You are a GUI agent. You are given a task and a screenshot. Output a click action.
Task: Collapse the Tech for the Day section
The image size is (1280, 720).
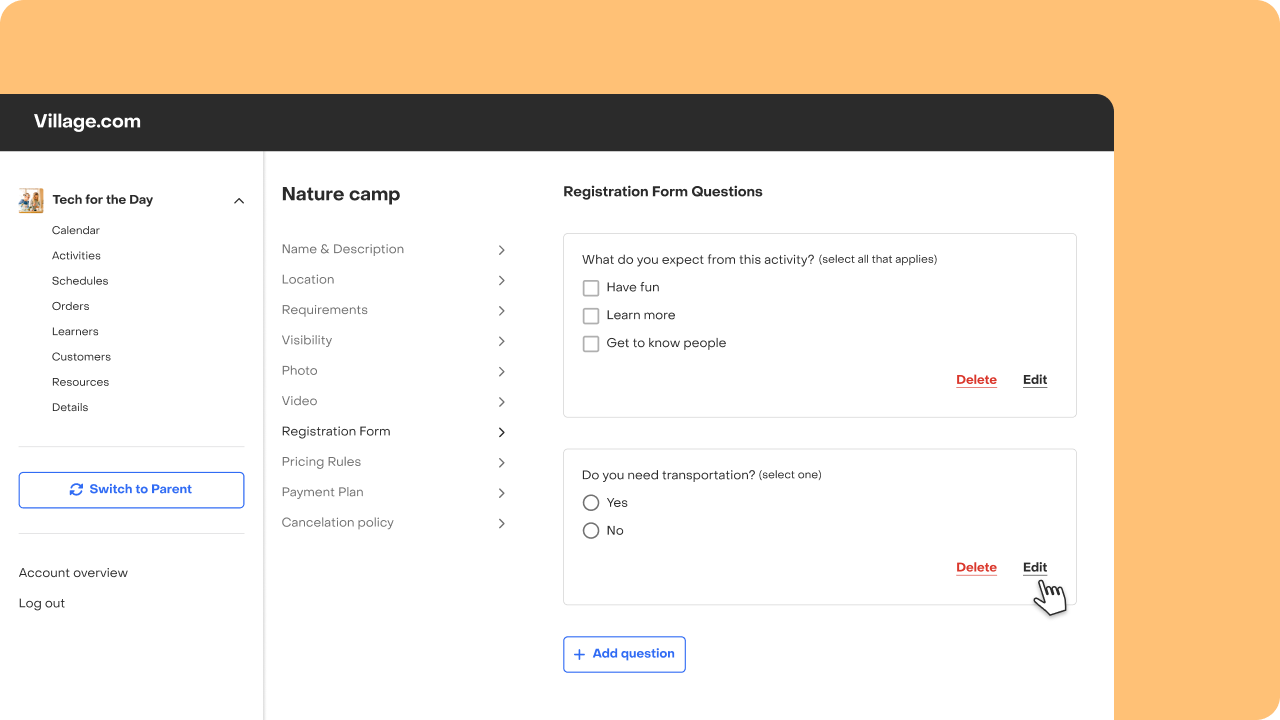tap(239, 201)
